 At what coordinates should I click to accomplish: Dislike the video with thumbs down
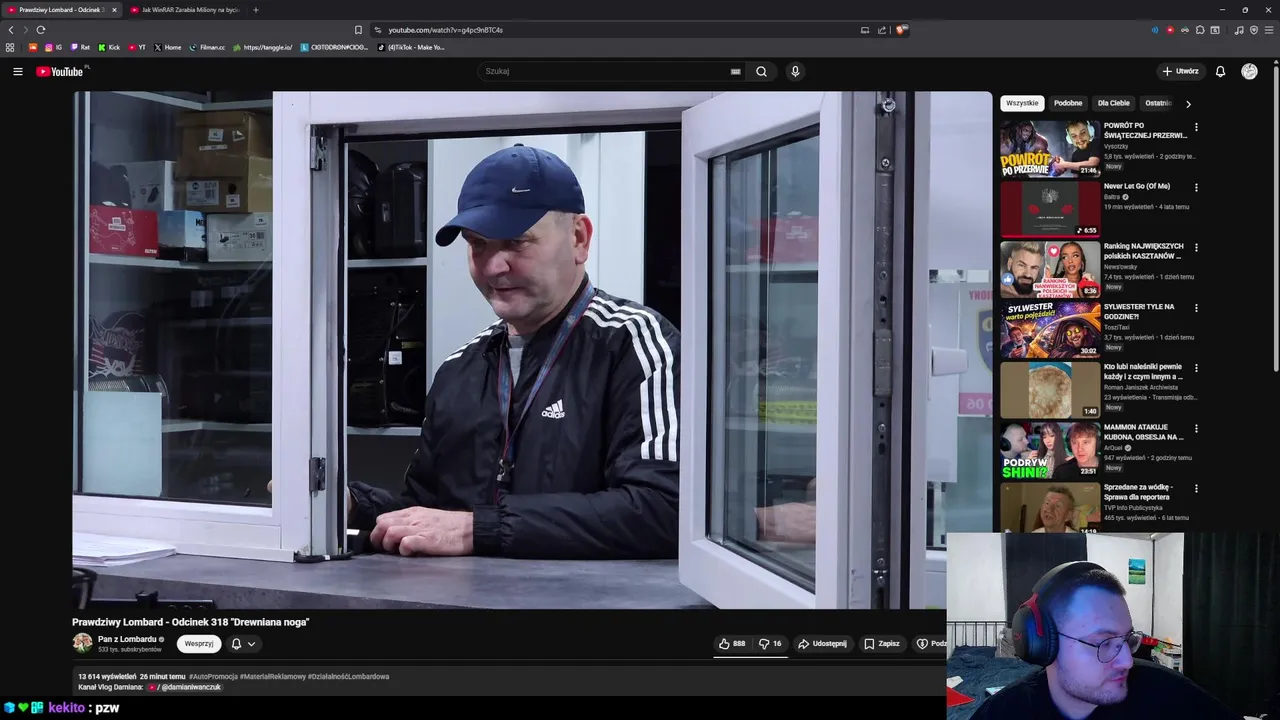(770, 644)
